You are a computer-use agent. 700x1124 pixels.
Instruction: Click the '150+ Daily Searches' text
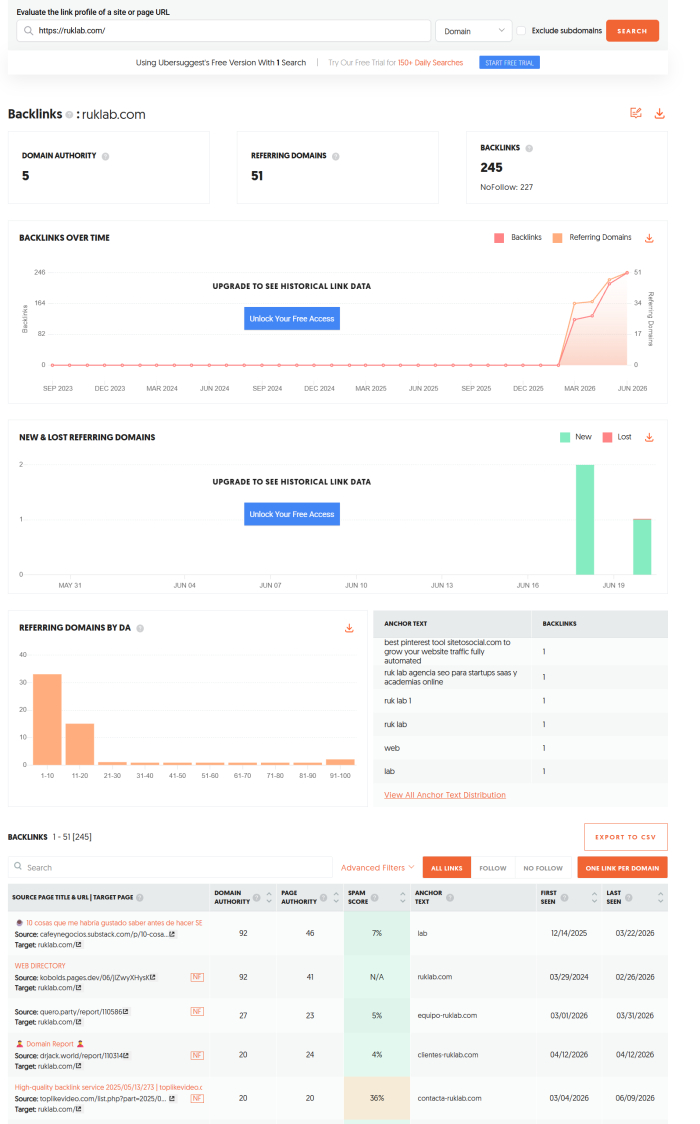coord(430,62)
